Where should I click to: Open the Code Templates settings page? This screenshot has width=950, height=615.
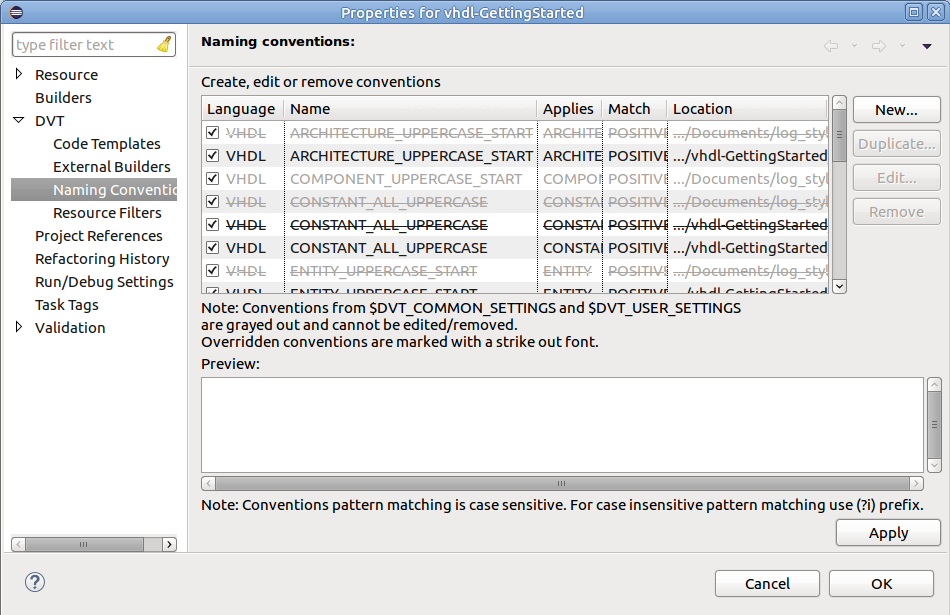point(106,143)
